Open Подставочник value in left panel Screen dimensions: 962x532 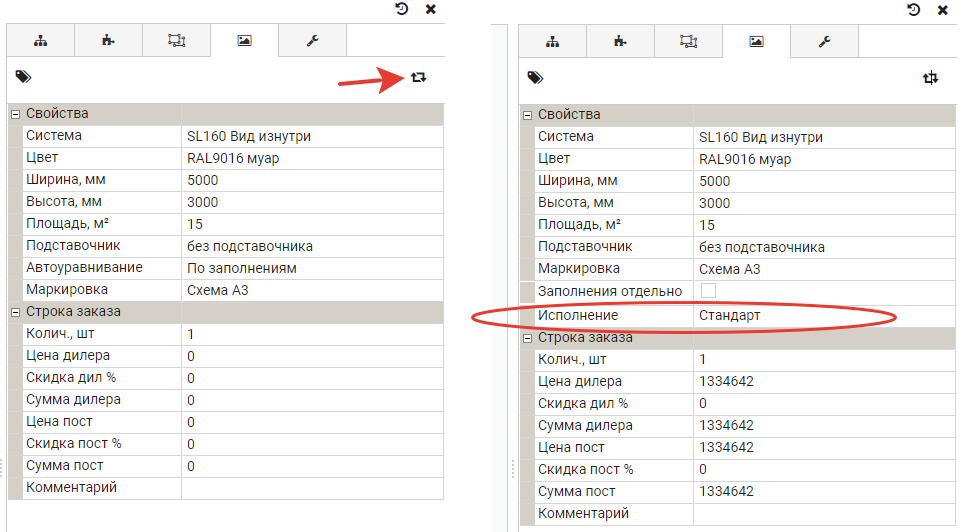point(312,246)
